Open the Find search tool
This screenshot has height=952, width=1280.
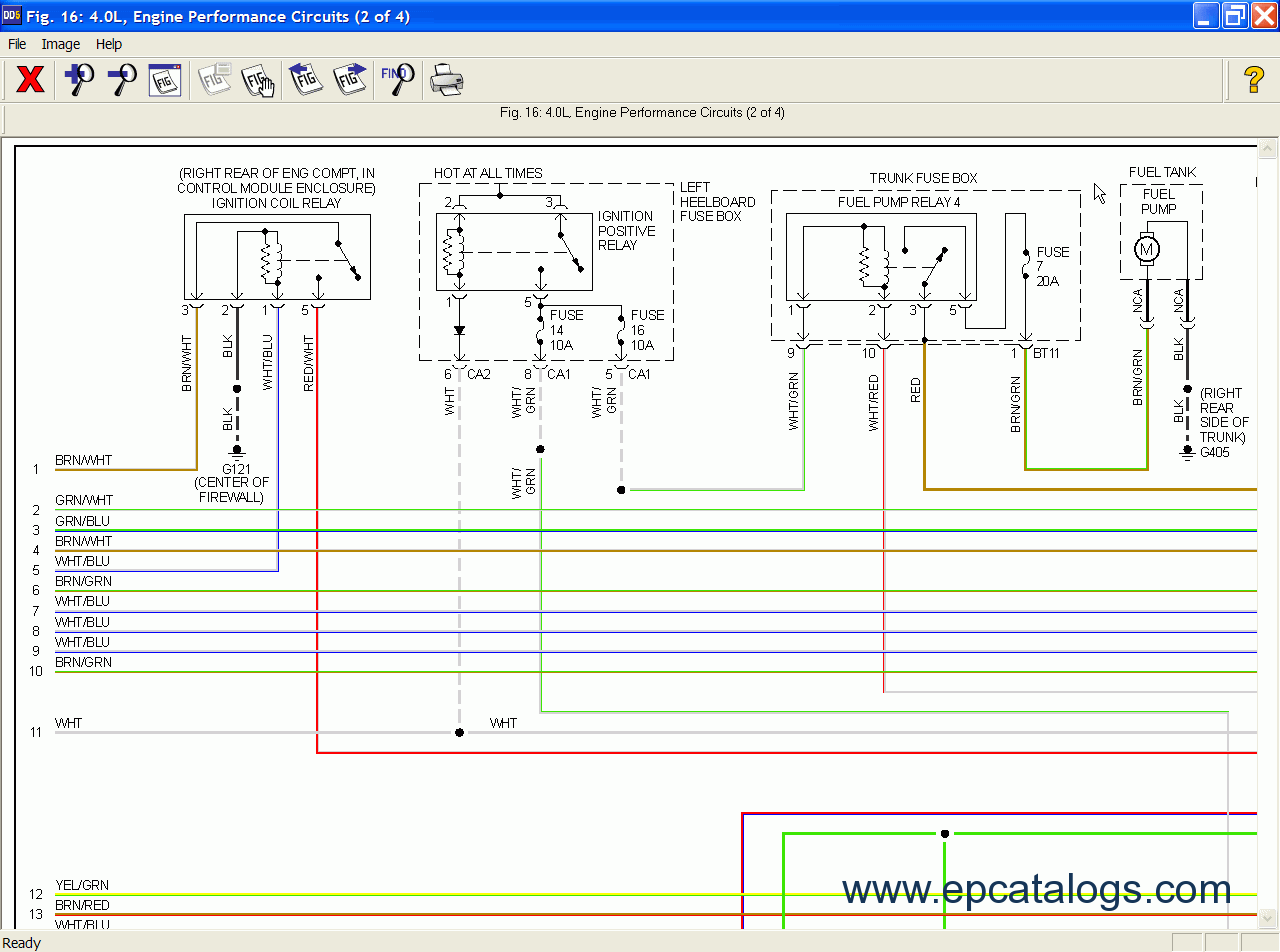398,79
